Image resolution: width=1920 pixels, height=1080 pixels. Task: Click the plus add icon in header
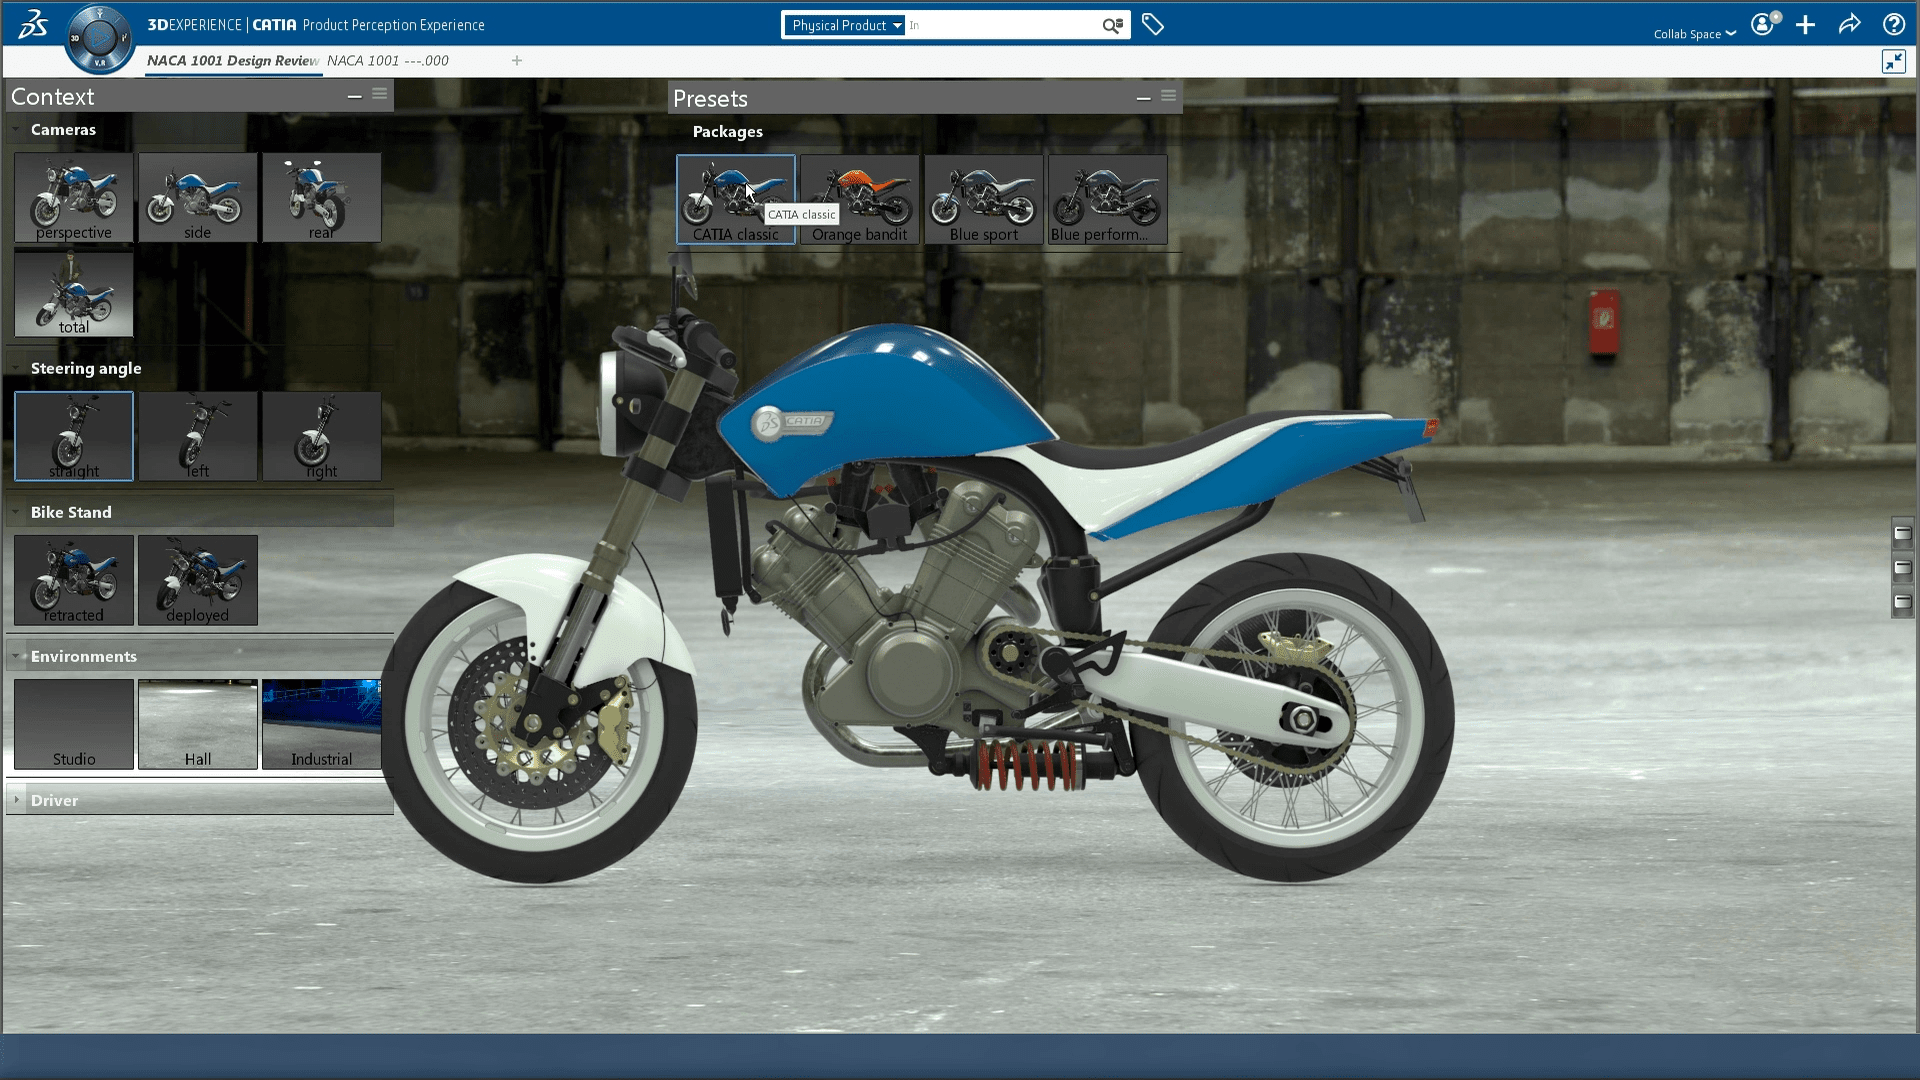(1805, 25)
